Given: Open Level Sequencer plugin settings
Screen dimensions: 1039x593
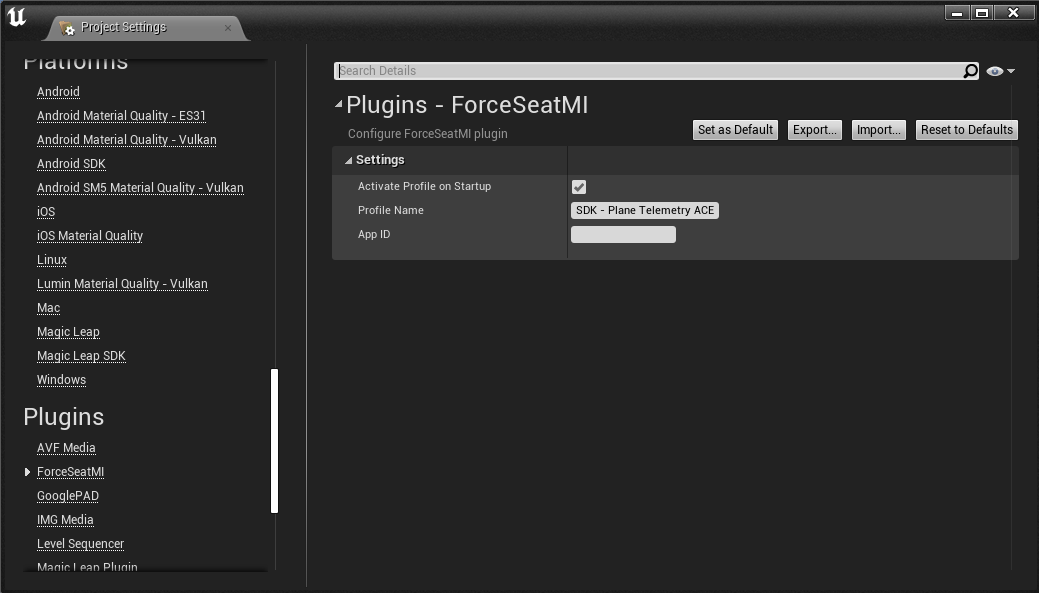Looking at the screenshot, I should click(80, 544).
